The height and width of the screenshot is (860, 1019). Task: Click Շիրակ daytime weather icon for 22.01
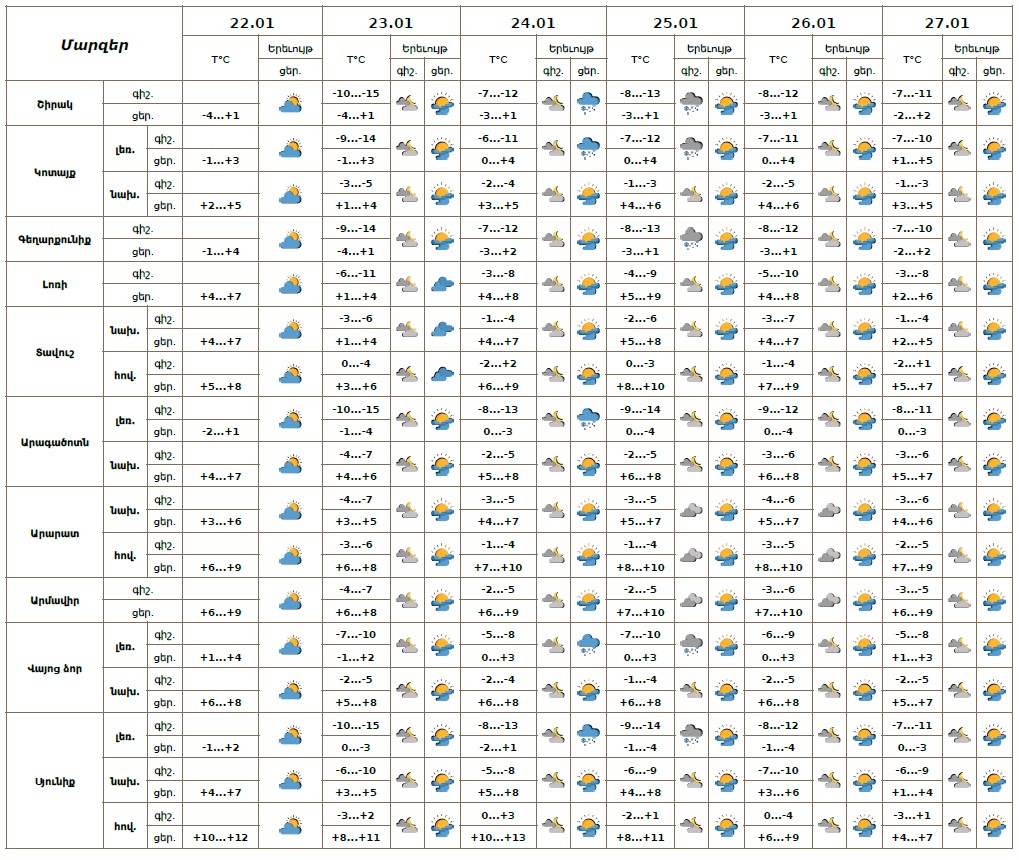290,103
